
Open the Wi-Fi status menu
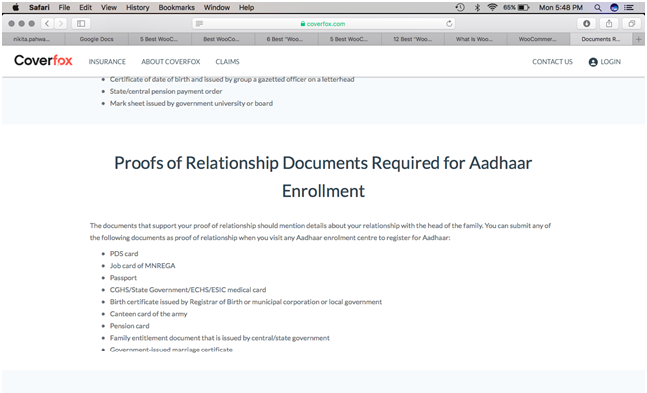tap(492, 7)
